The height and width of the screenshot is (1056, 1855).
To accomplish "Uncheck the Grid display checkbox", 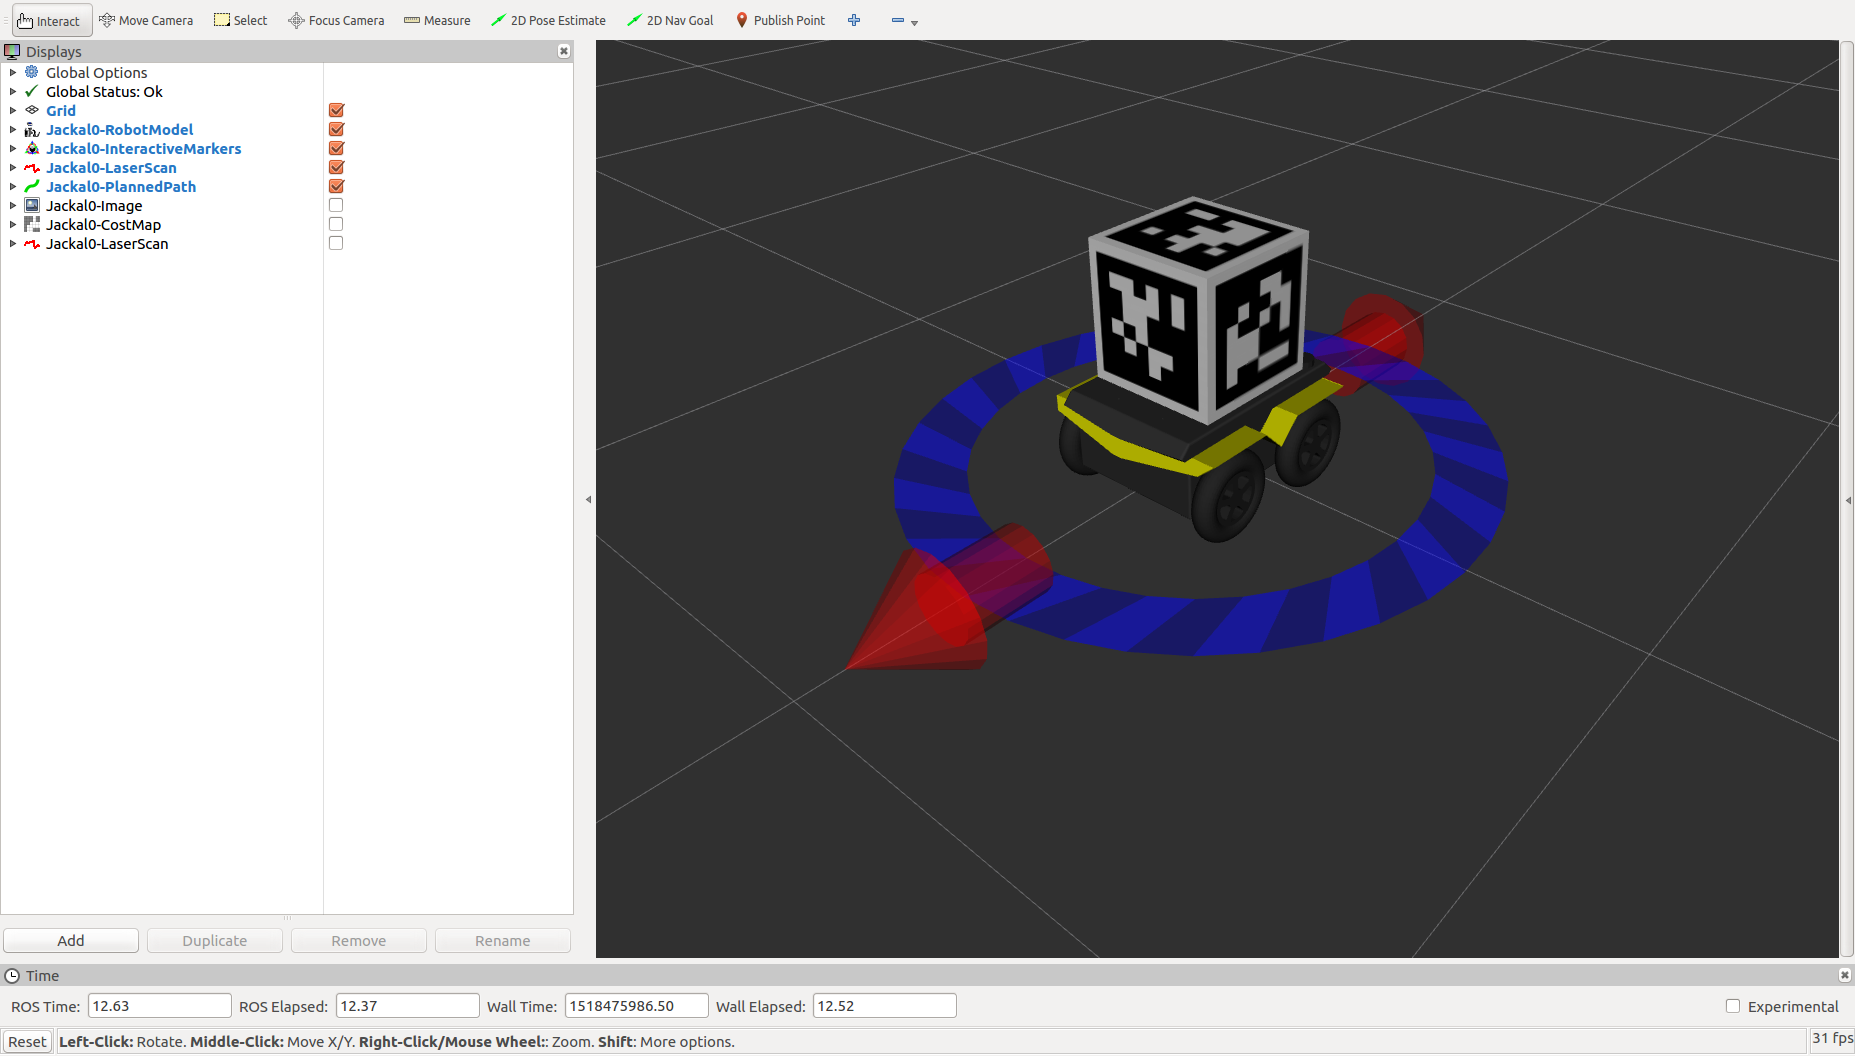I will click(x=336, y=111).
